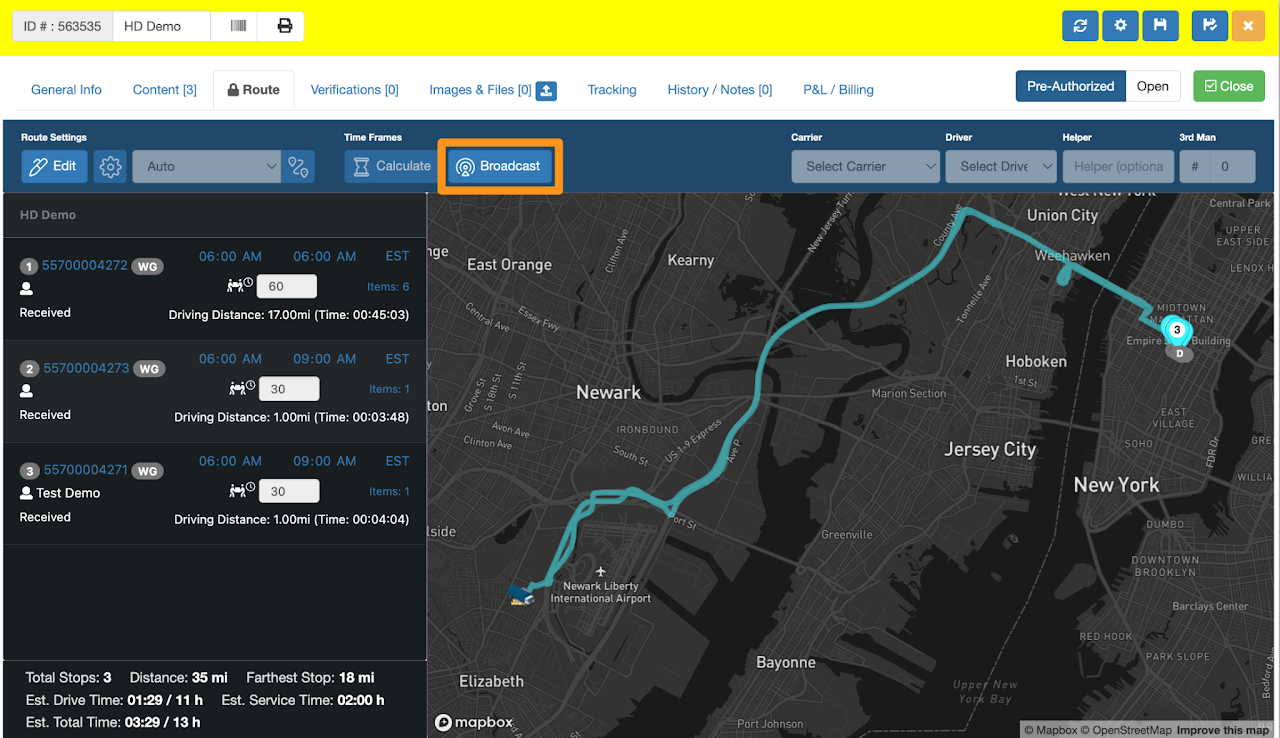Click the save-and-confirm icon with checkmark
The image size is (1280, 738).
point(1210,26)
